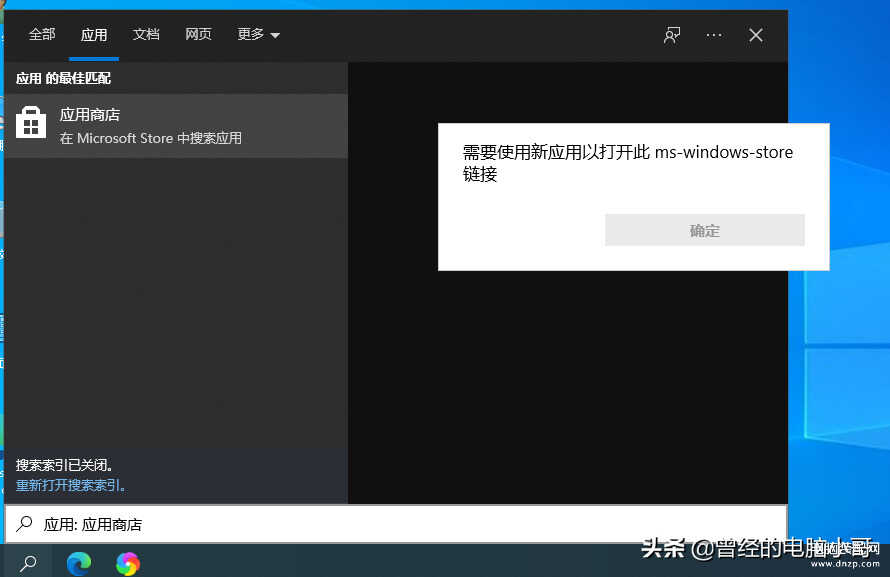Screen dimensions: 890x577
Task: Click the magnifier icon in search box
Action: [x=24, y=524]
